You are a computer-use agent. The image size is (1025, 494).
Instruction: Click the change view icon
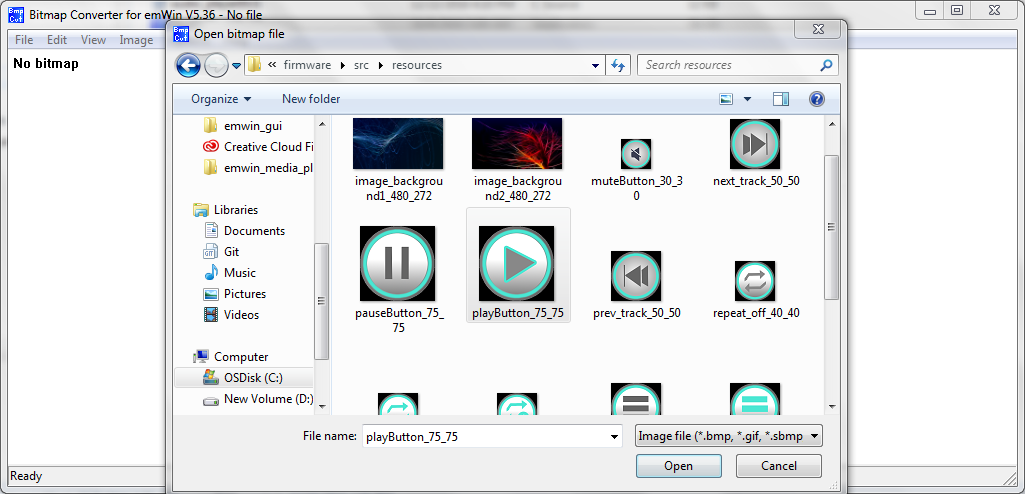726,99
